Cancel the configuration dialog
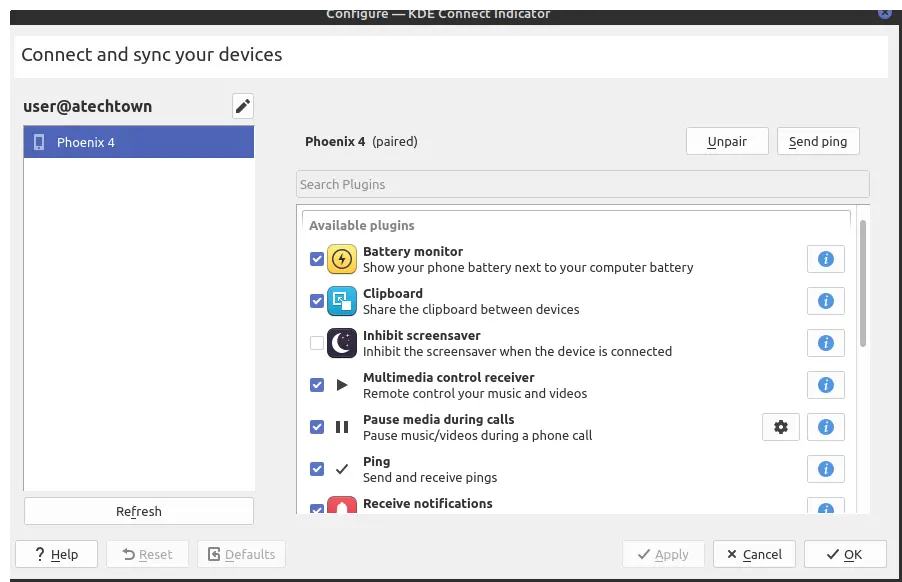This screenshot has height=582, width=902. 754,554
